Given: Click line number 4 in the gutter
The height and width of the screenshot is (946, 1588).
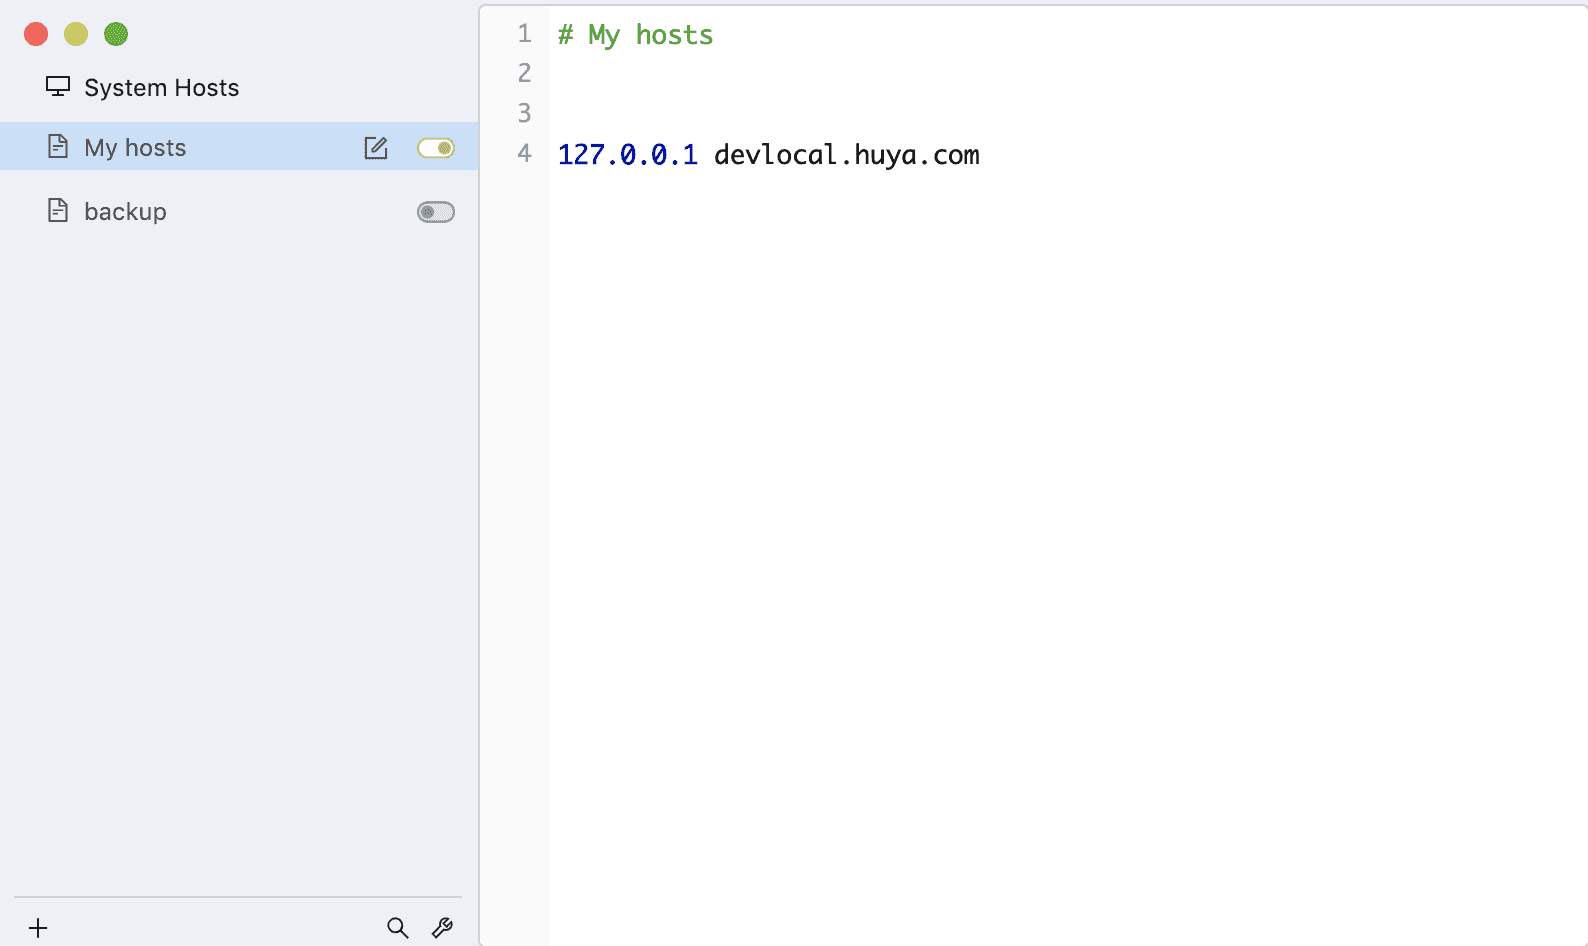Looking at the screenshot, I should [524, 154].
